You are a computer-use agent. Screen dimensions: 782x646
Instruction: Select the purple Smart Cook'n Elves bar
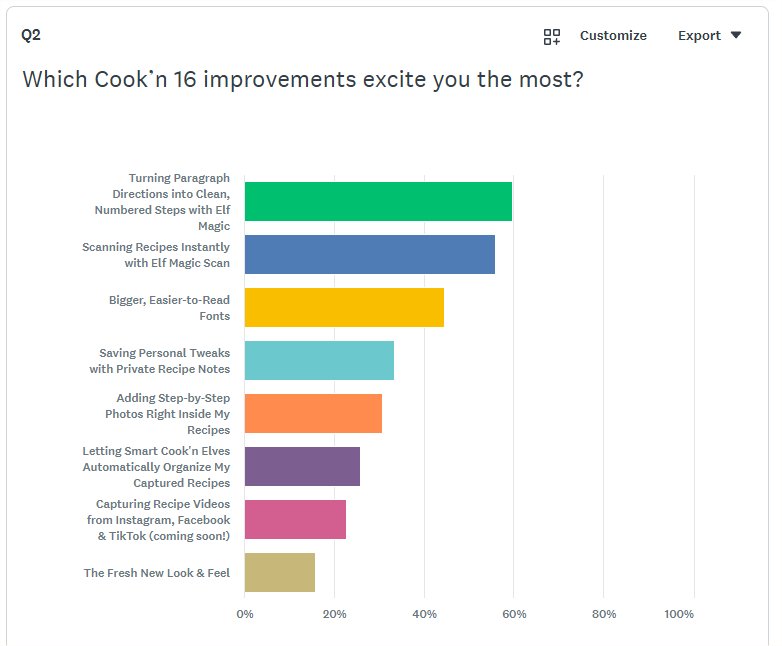[302, 466]
